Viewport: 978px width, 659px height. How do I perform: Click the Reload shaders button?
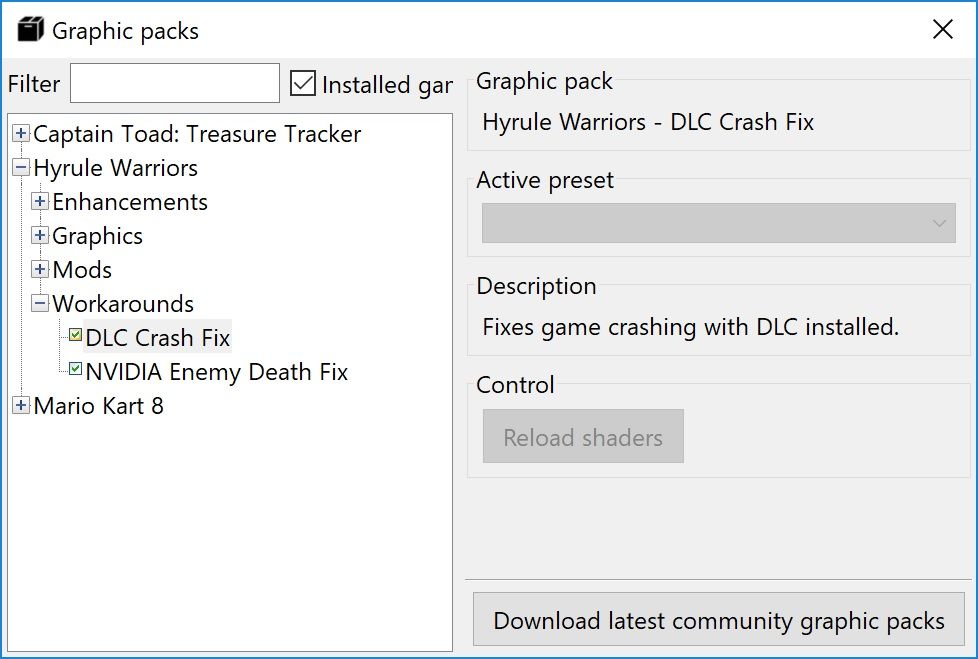coord(583,436)
